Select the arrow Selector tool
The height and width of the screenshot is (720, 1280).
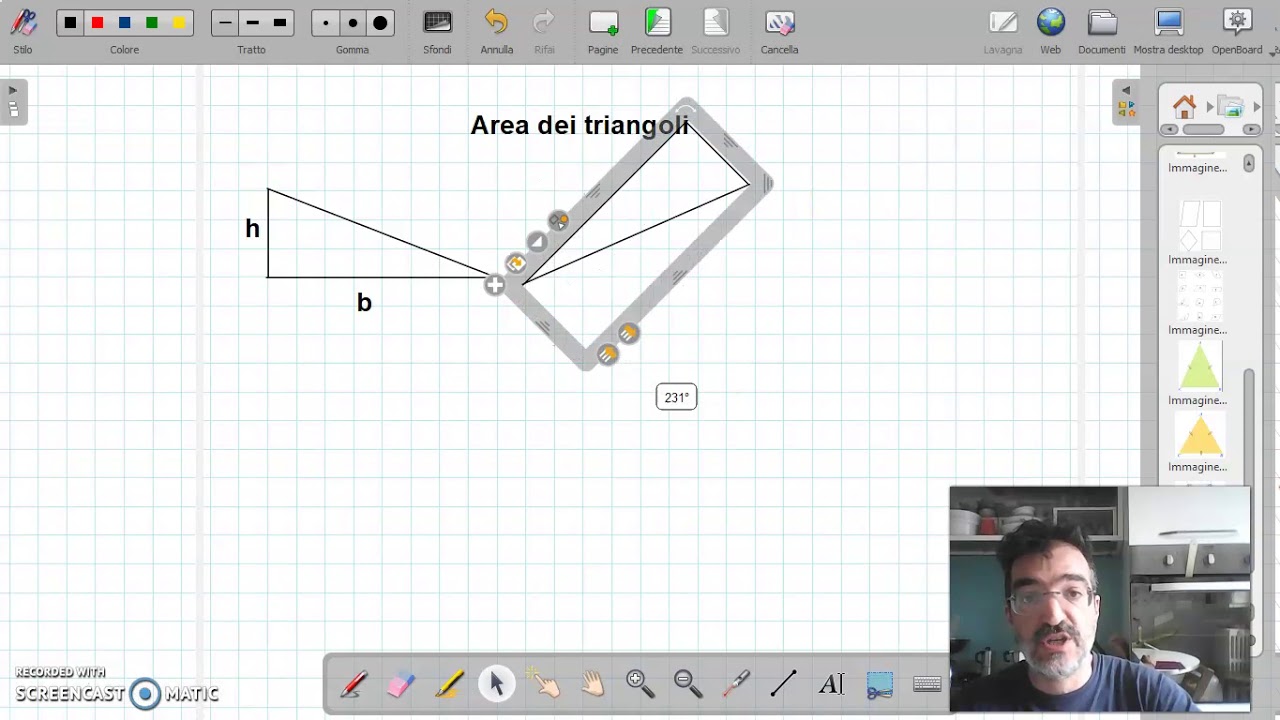point(497,684)
